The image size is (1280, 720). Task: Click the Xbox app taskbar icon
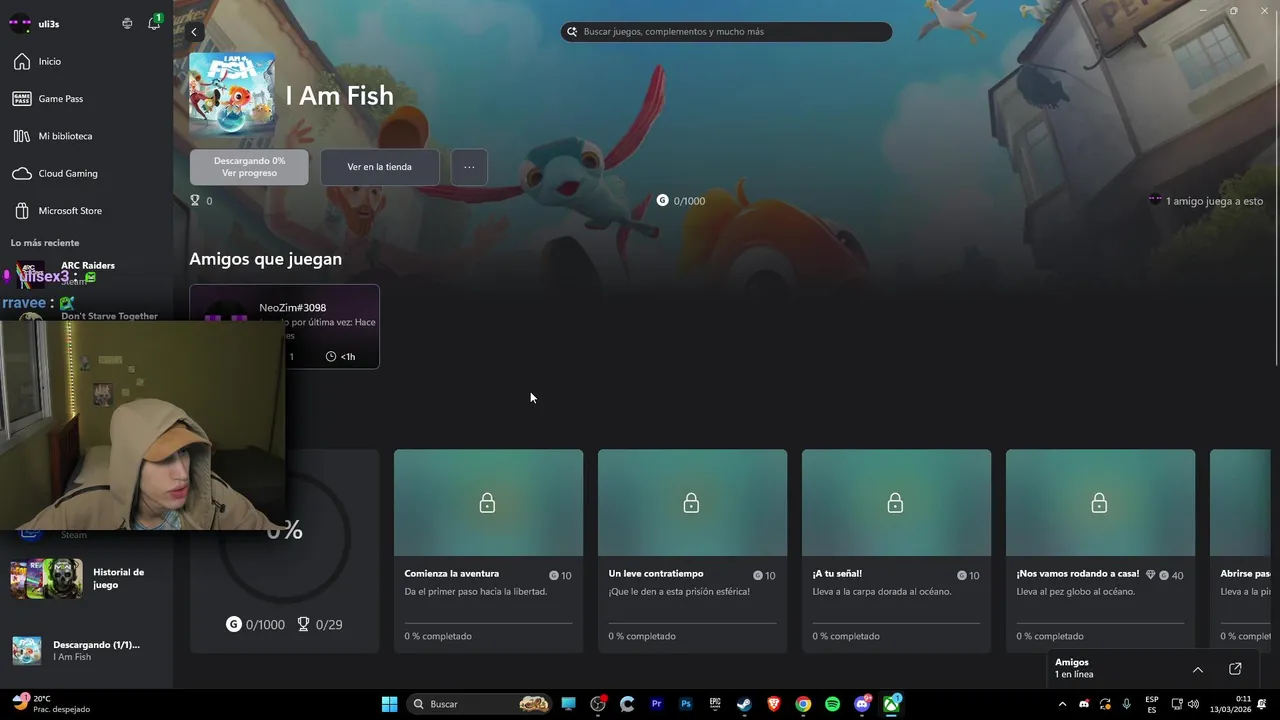click(891, 704)
